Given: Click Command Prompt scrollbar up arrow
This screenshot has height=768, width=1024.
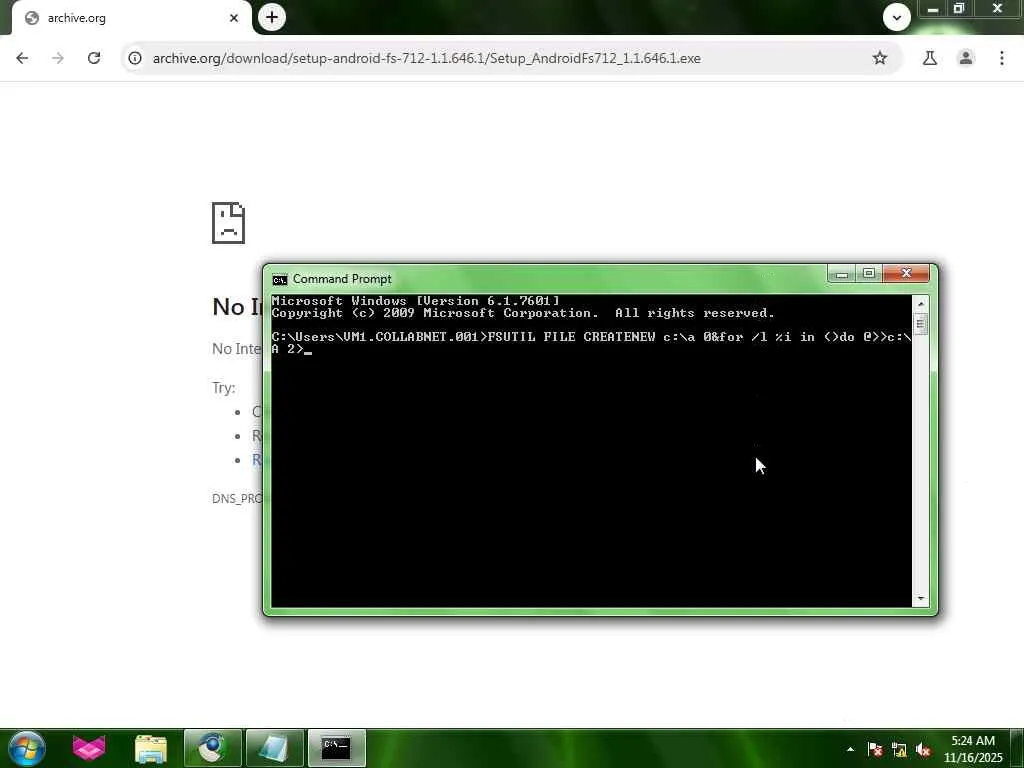Looking at the screenshot, I should [921, 304].
